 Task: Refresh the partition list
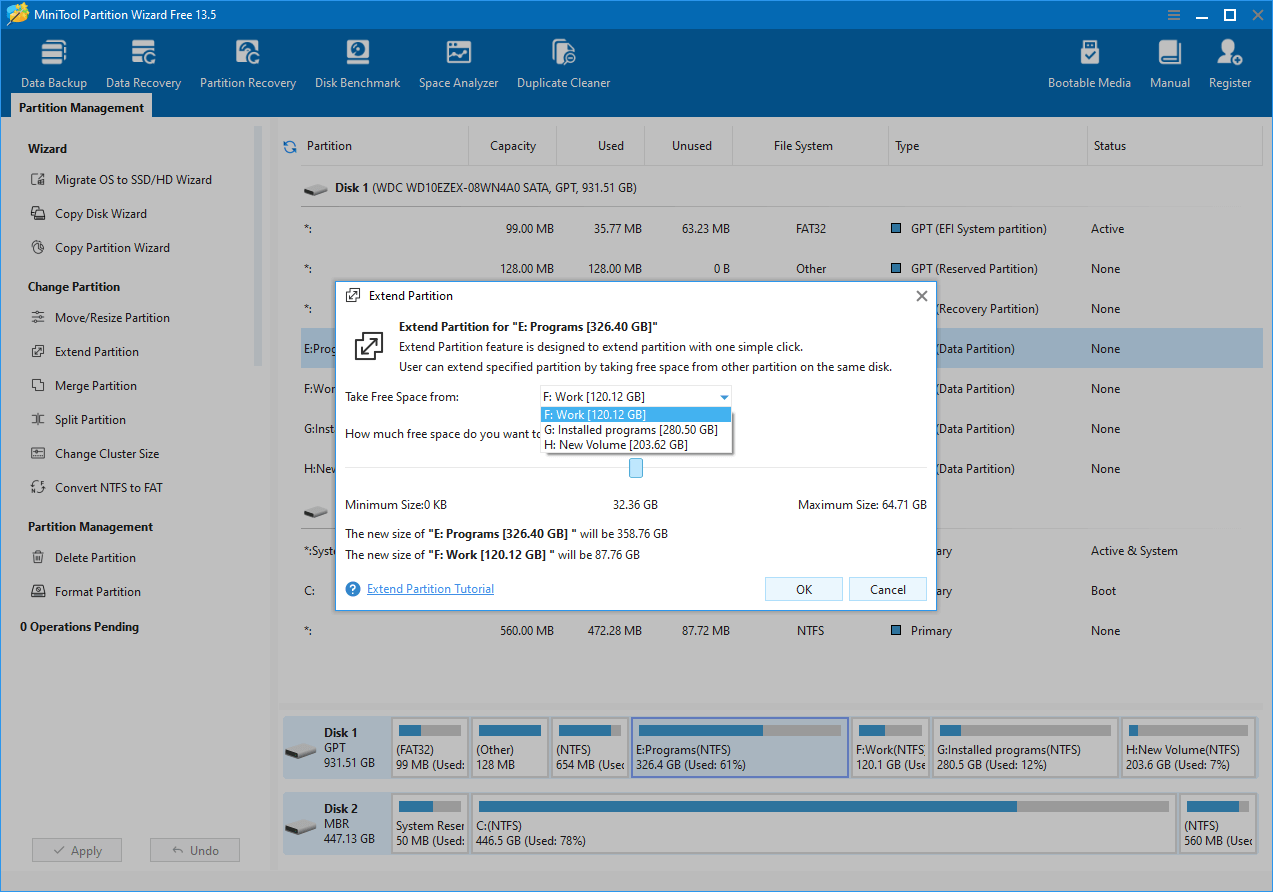pyautogui.click(x=290, y=146)
